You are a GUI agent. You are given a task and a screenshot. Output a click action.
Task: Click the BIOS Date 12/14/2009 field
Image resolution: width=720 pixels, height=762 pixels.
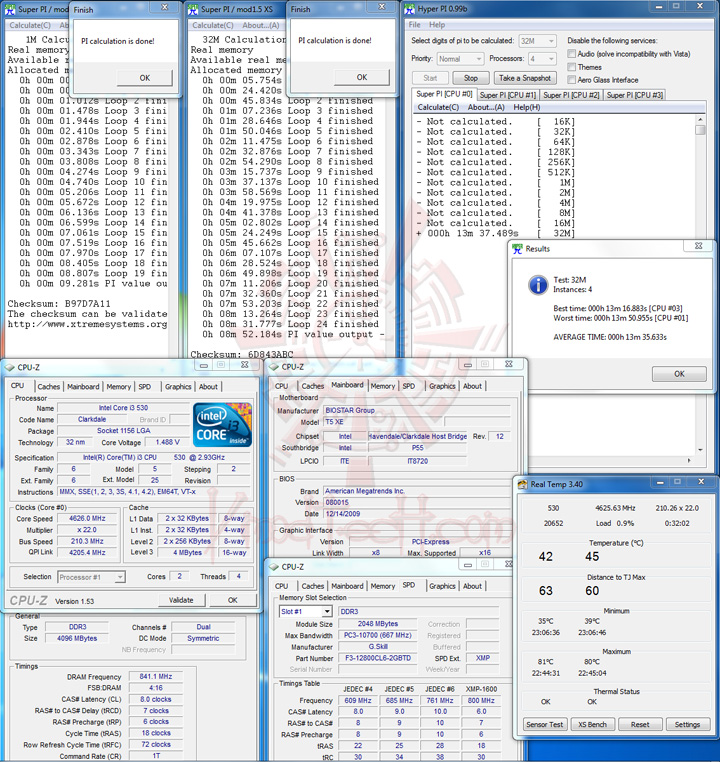pyautogui.click(x=417, y=514)
